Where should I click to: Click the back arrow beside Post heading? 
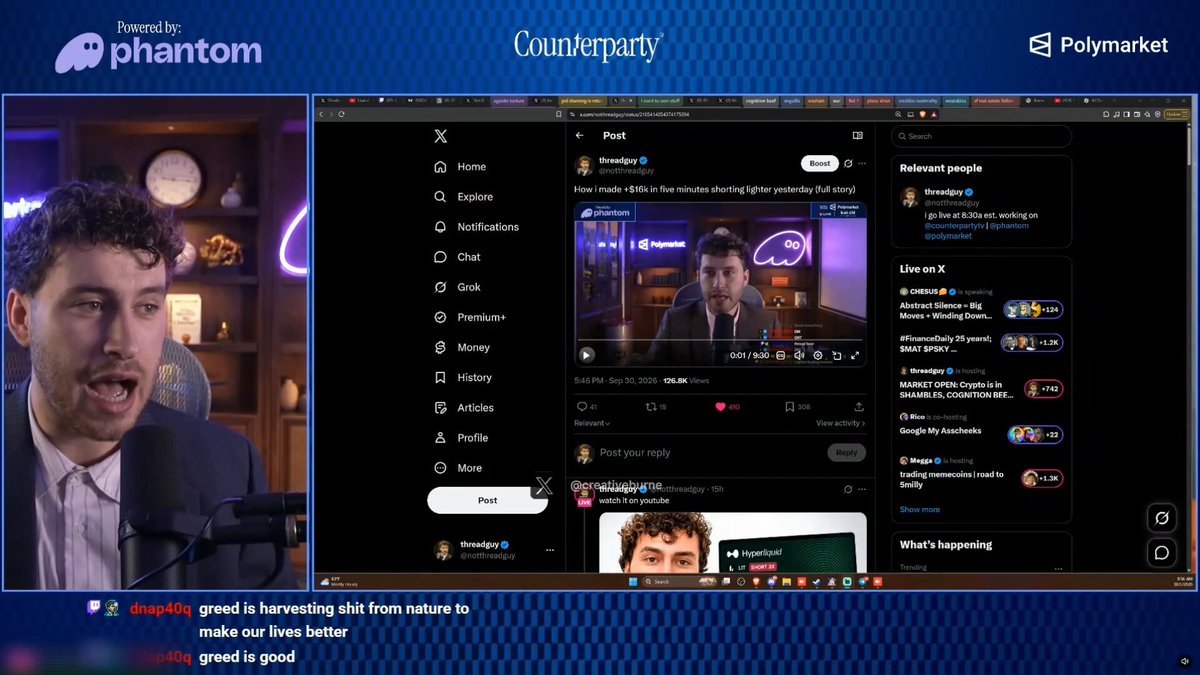tap(580, 135)
